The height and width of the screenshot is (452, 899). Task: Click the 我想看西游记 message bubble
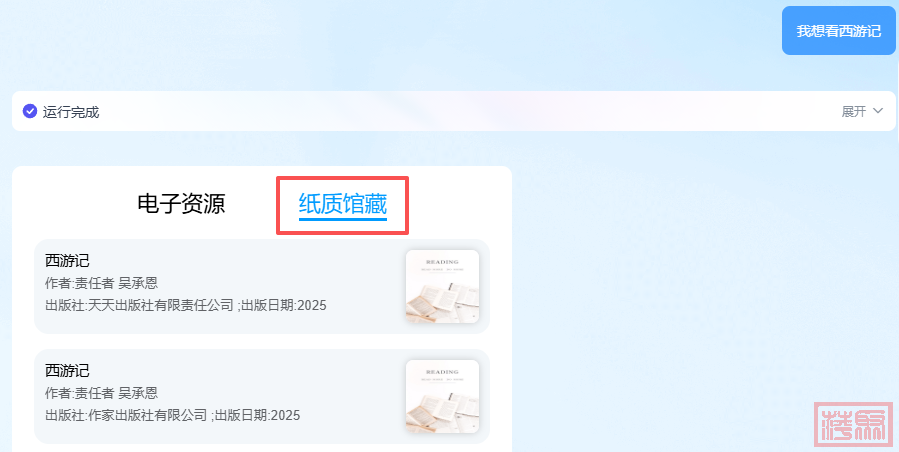(x=839, y=31)
